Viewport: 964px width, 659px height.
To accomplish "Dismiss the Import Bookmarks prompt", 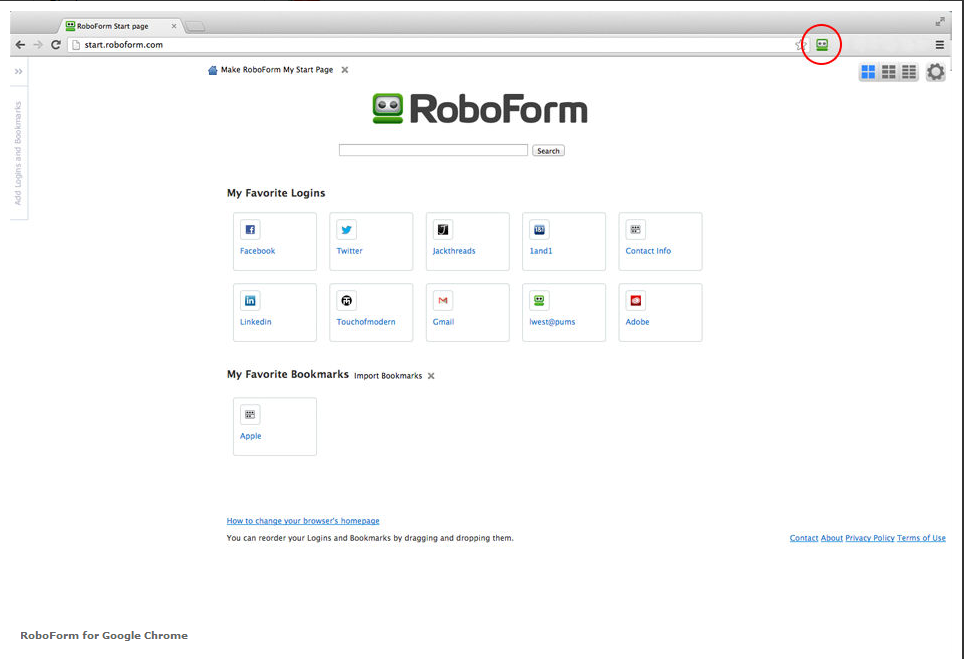I will click(x=431, y=376).
